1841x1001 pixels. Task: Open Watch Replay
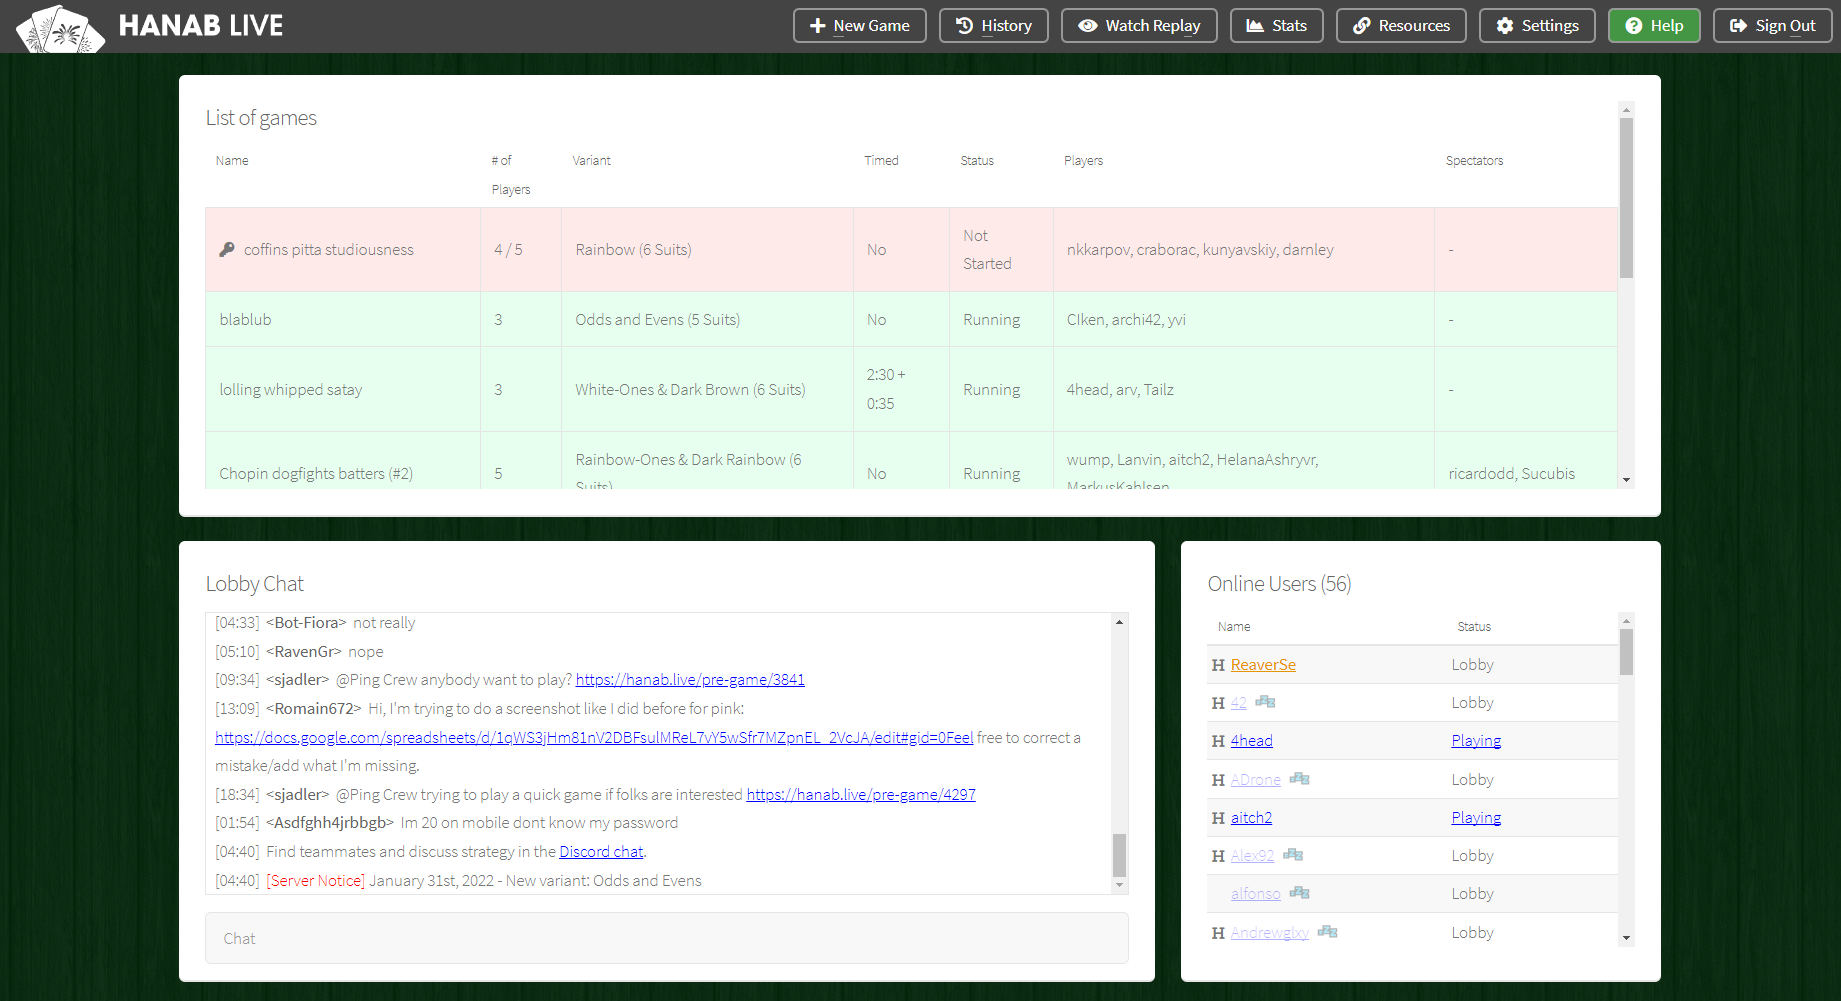pos(1139,26)
